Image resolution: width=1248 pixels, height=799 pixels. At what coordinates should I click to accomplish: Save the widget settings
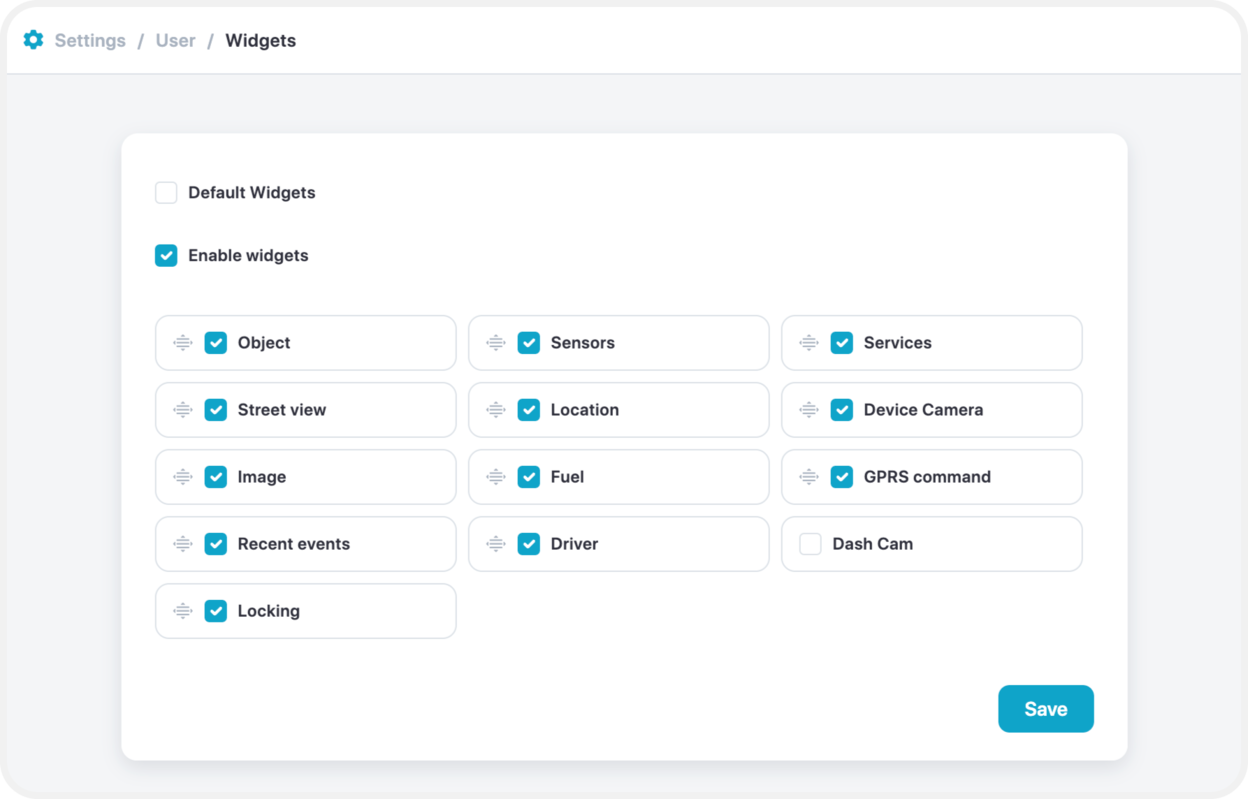click(1046, 709)
